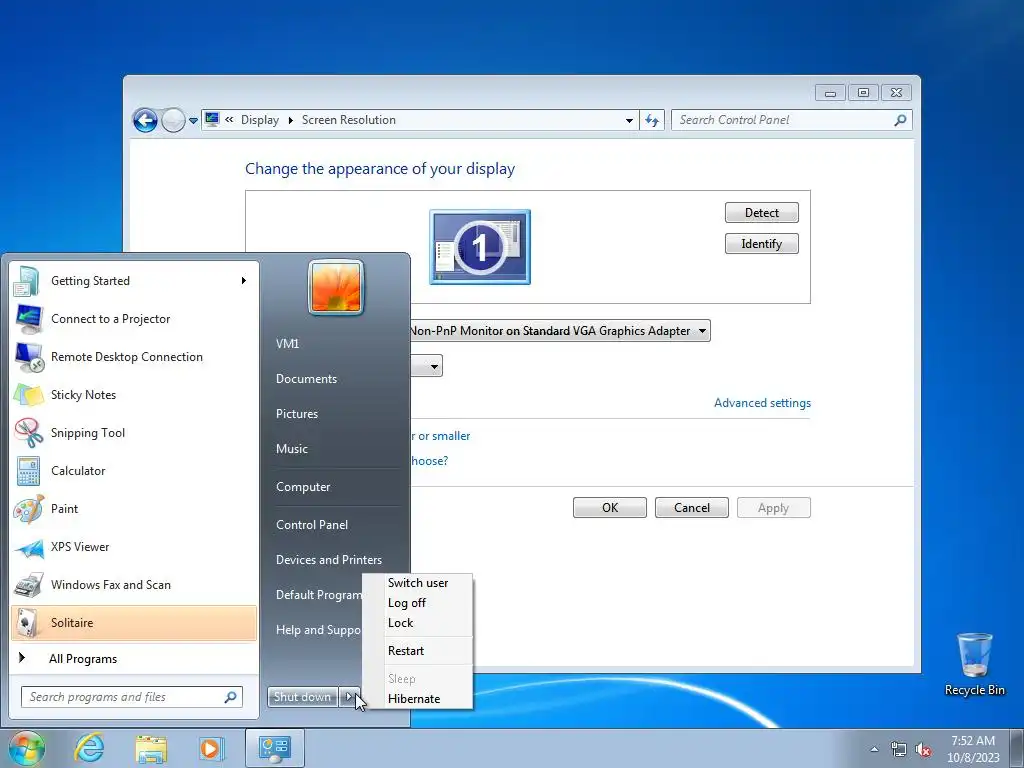Open Getting Started from Start menu
The image size is (1024, 768).
point(133,281)
